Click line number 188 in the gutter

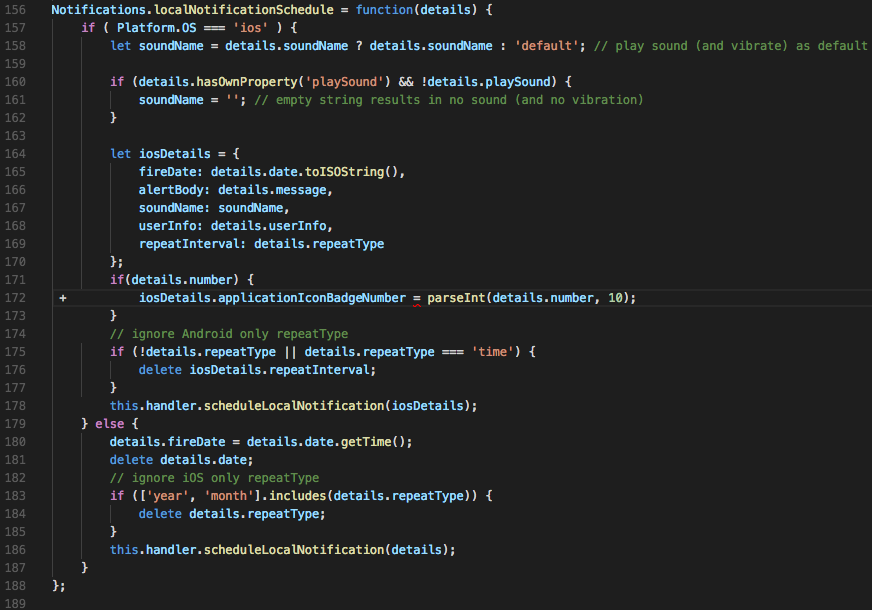pyautogui.click(x=15, y=586)
